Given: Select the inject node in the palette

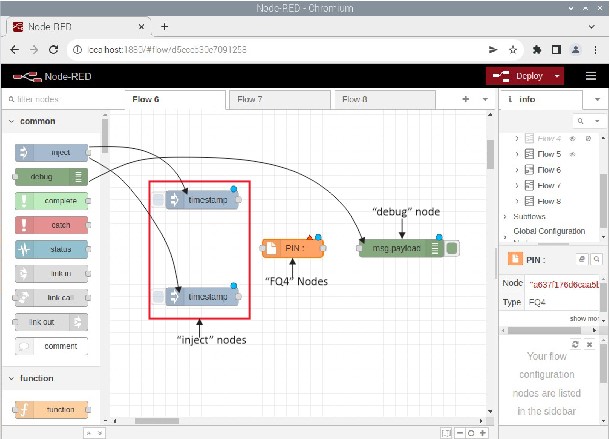Looking at the screenshot, I should tap(51, 153).
